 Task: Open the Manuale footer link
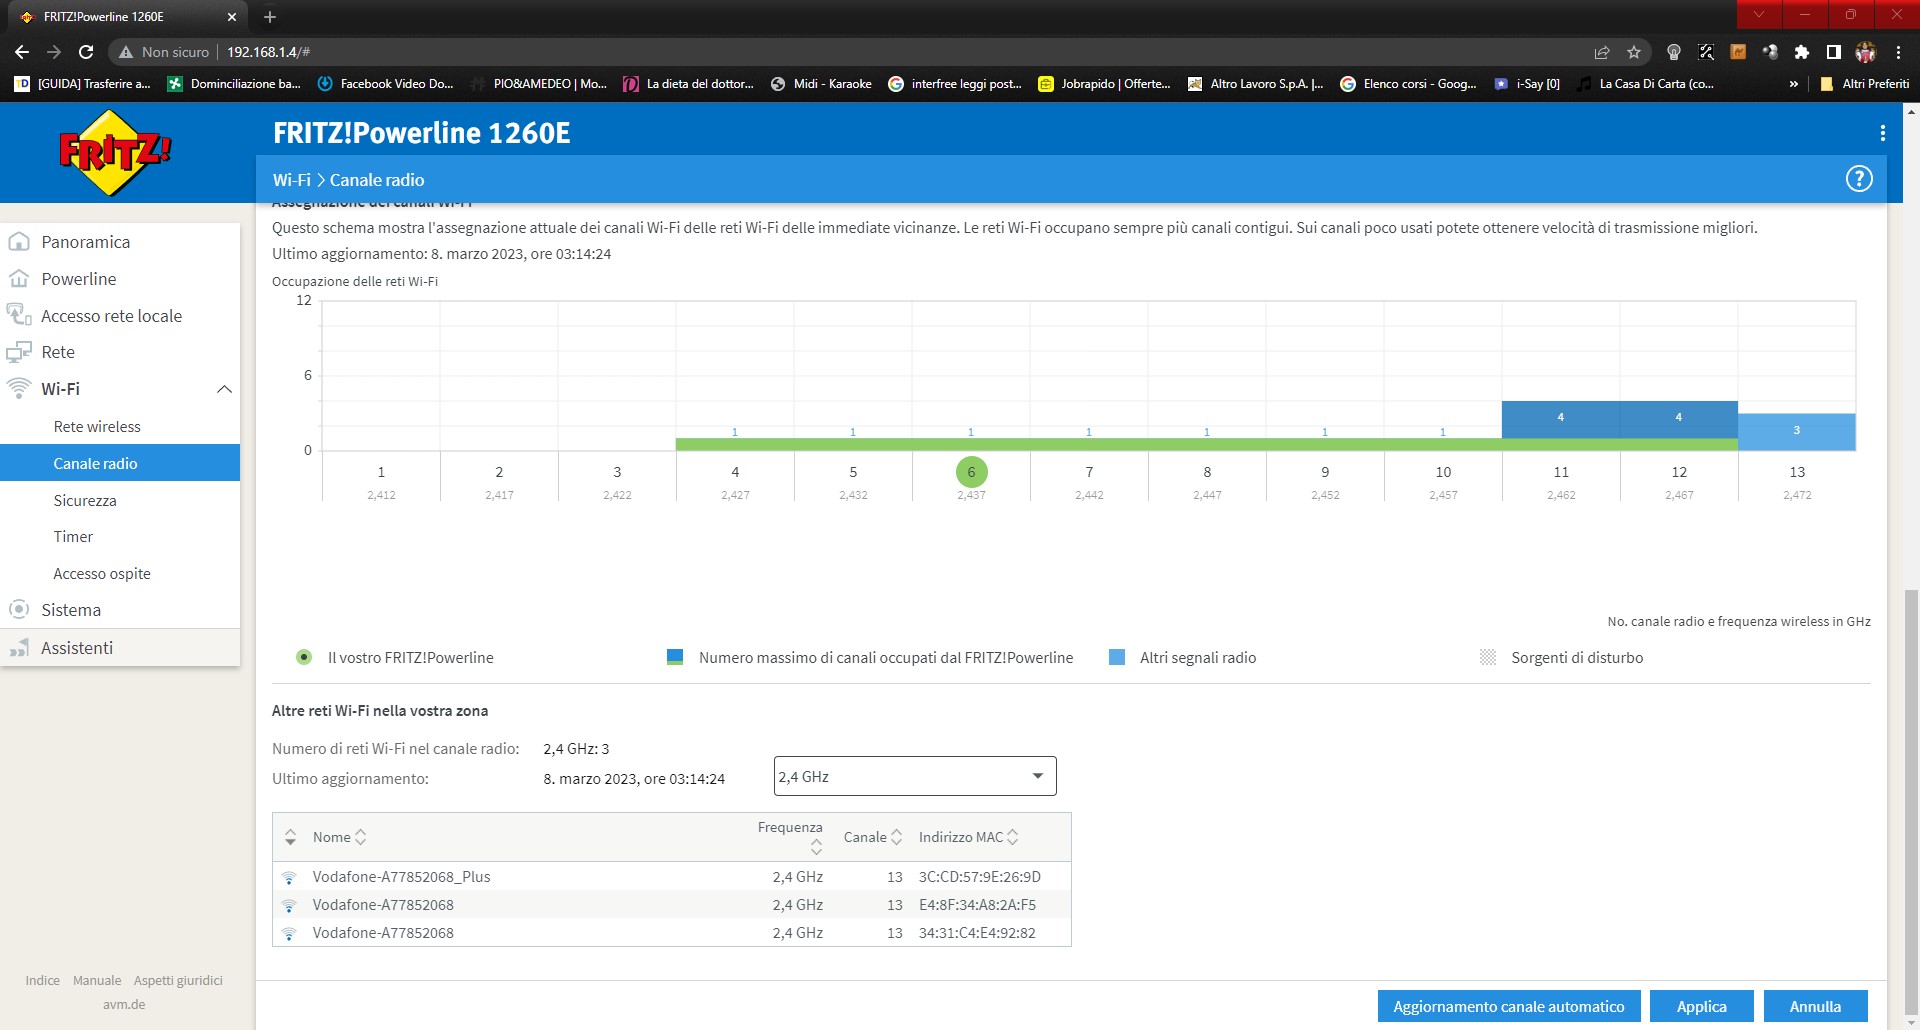coord(97,981)
